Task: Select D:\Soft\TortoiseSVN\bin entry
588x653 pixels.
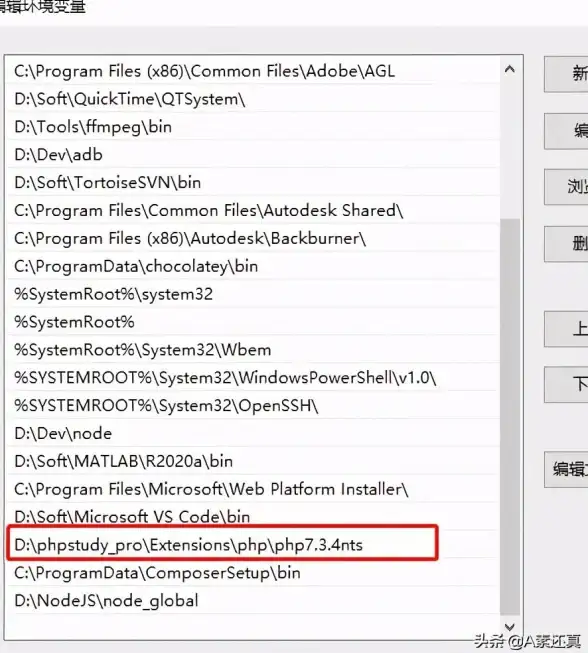Action: coord(253,183)
